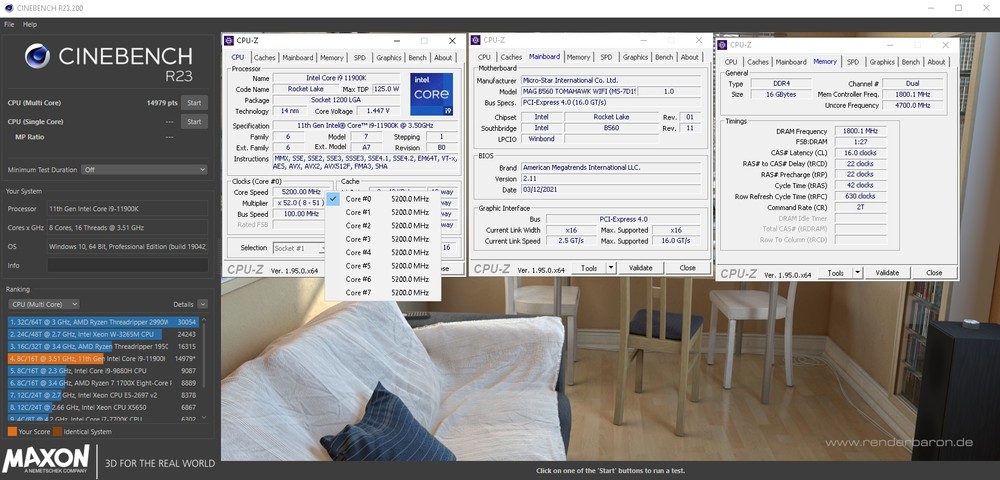
Task: Open Graphics tab in first CPU-Z window
Action: (388, 57)
